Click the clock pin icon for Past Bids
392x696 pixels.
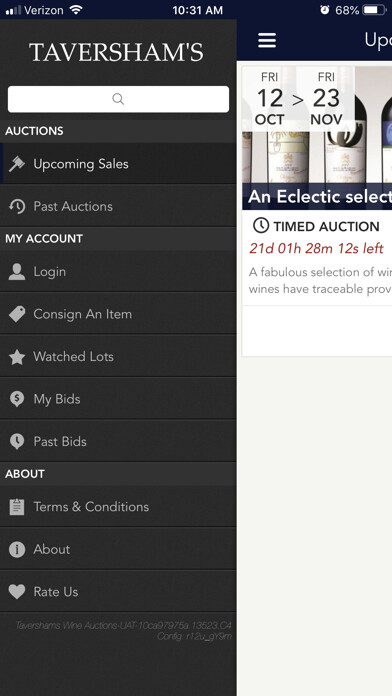pyautogui.click(x=17, y=442)
